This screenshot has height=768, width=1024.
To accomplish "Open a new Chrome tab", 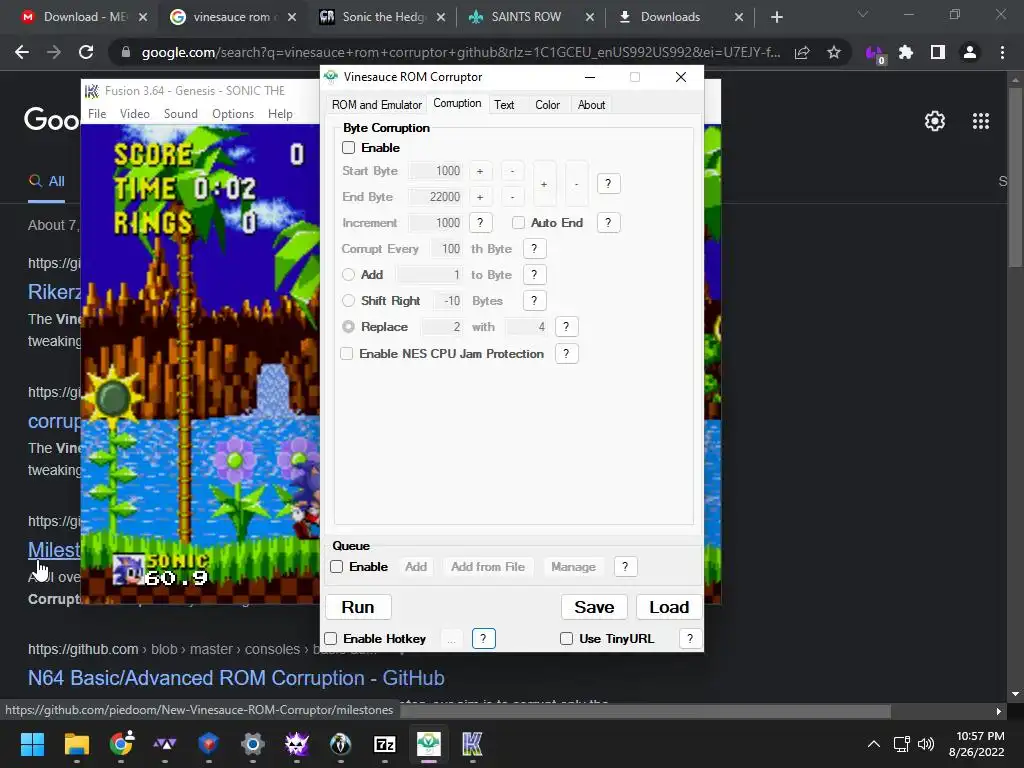I will (776, 17).
